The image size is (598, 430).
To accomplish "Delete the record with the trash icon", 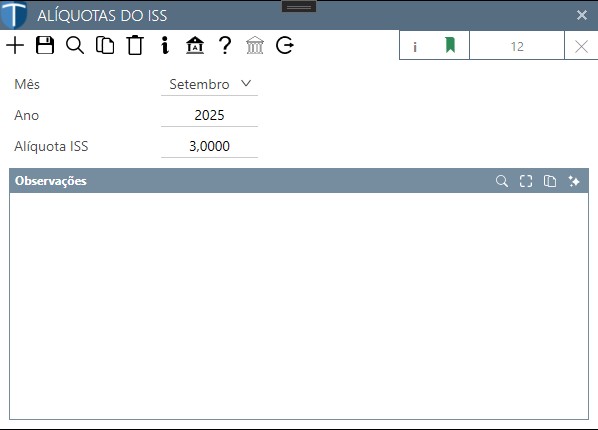I will click(135, 46).
